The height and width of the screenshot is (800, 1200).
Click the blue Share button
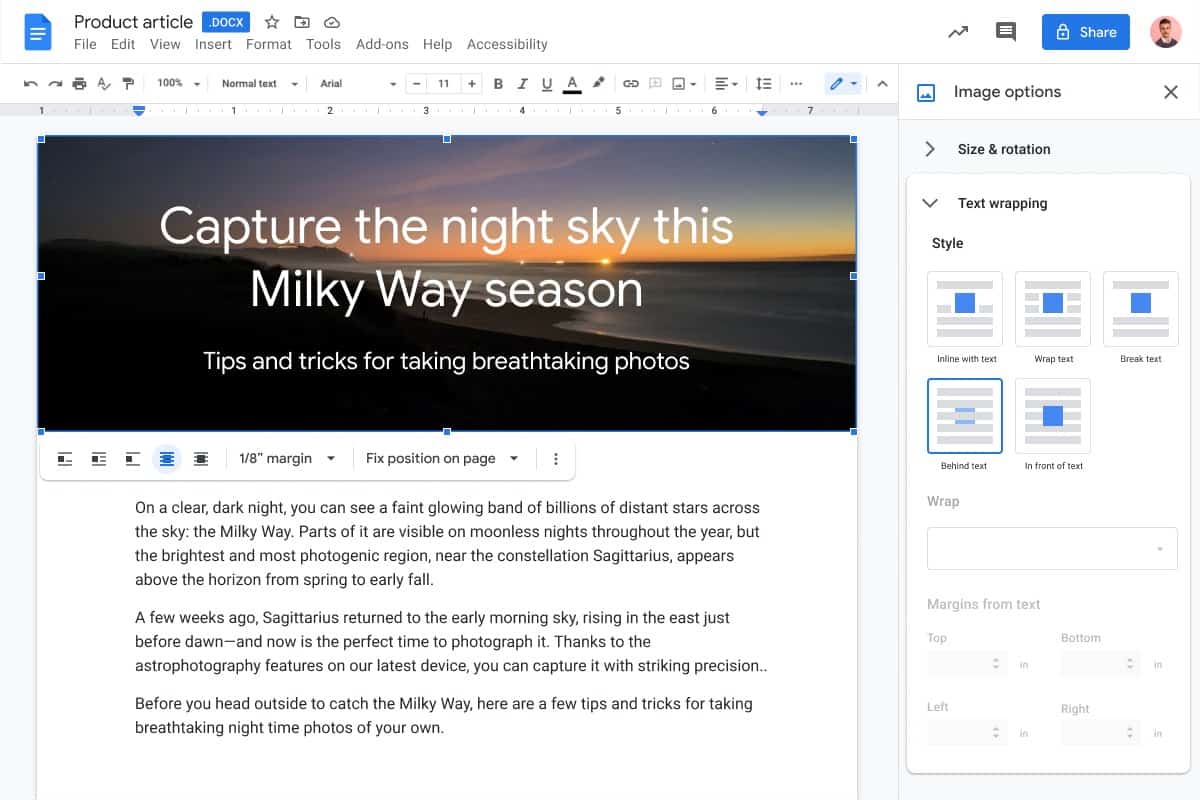[x=1085, y=32]
